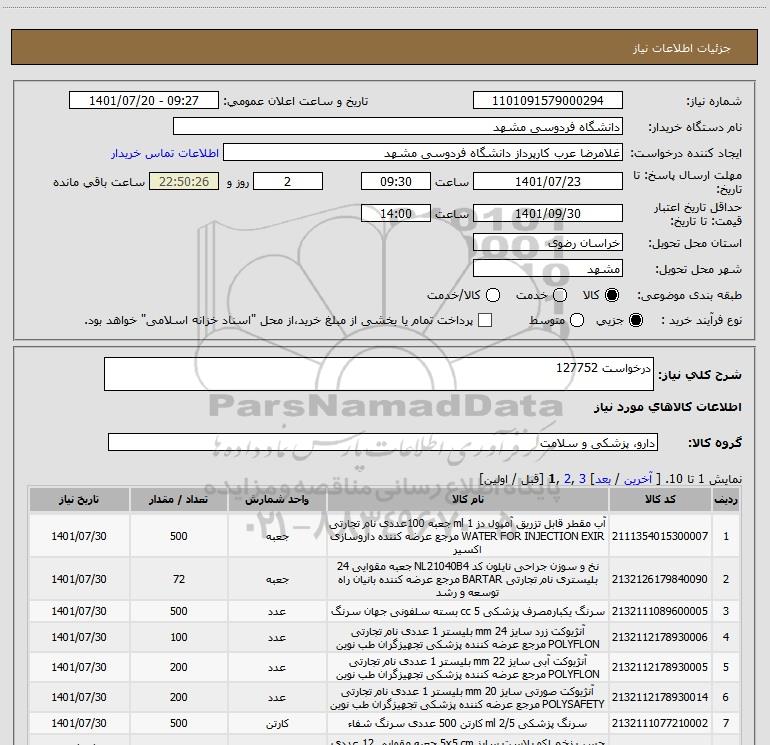770x745 pixels.
Task: Click the ردیف column header
Action: click(726, 499)
